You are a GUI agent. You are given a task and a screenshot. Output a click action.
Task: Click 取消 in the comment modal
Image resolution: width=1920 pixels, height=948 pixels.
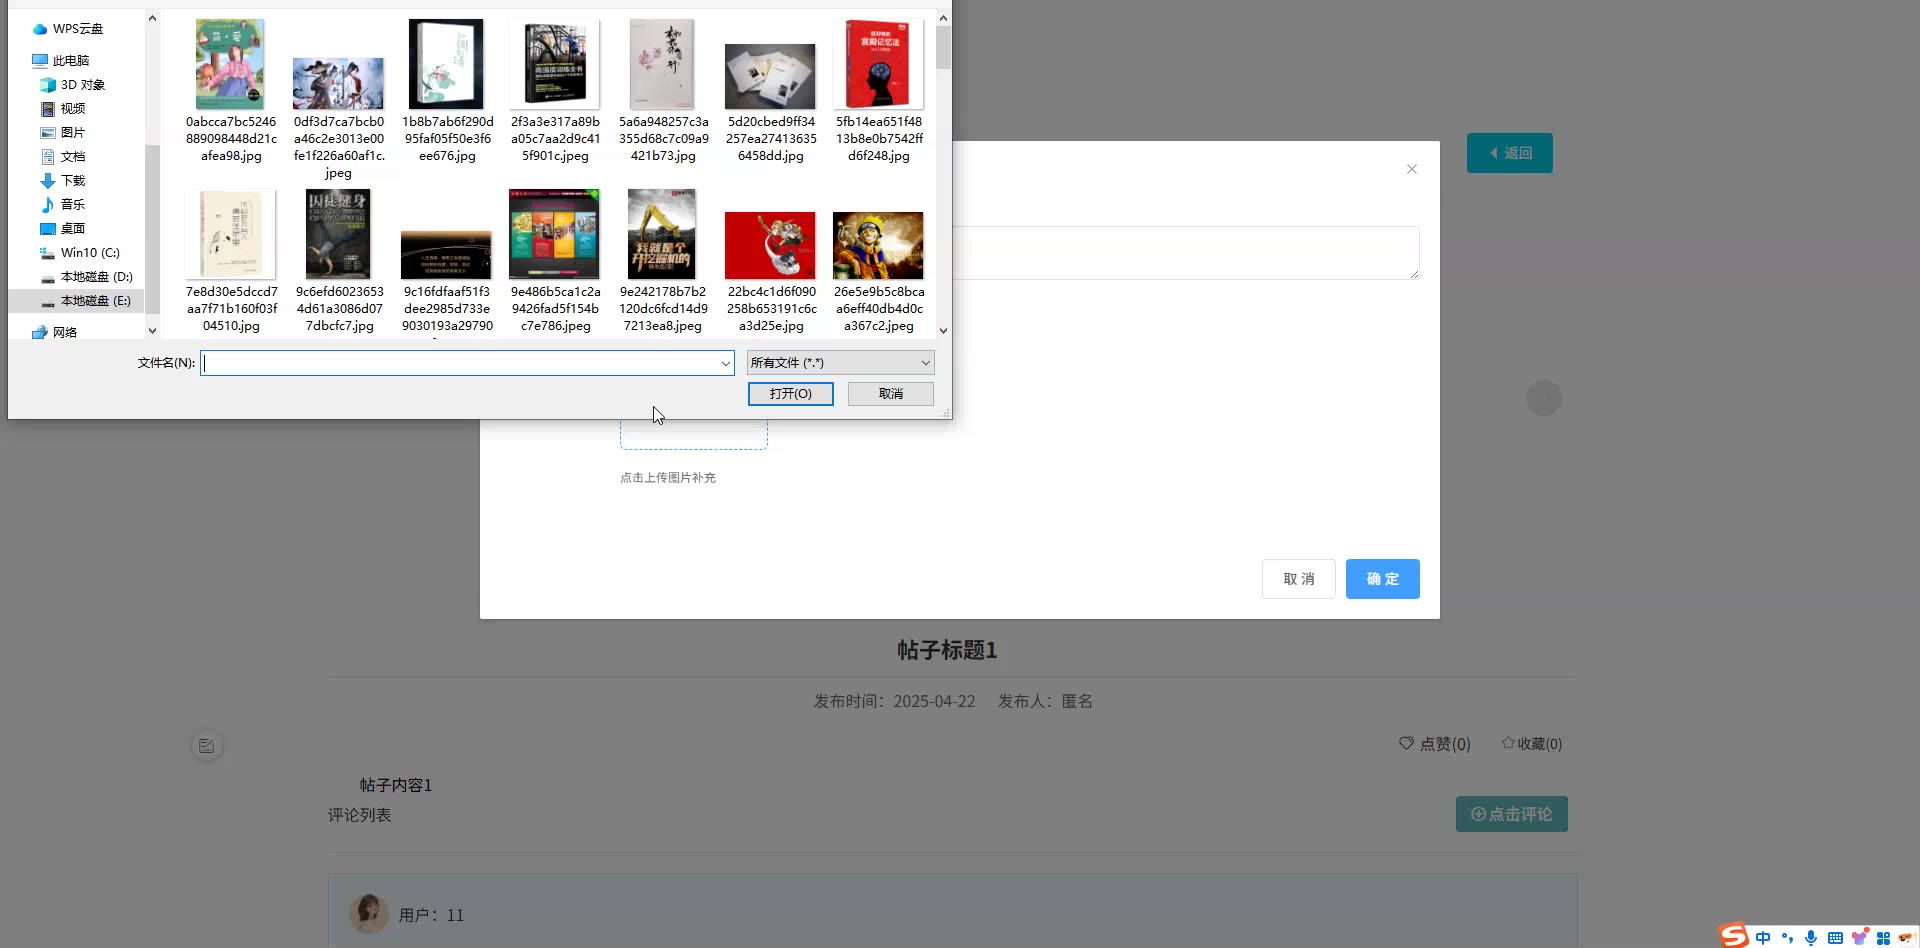pyautogui.click(x=1299, y=579)
